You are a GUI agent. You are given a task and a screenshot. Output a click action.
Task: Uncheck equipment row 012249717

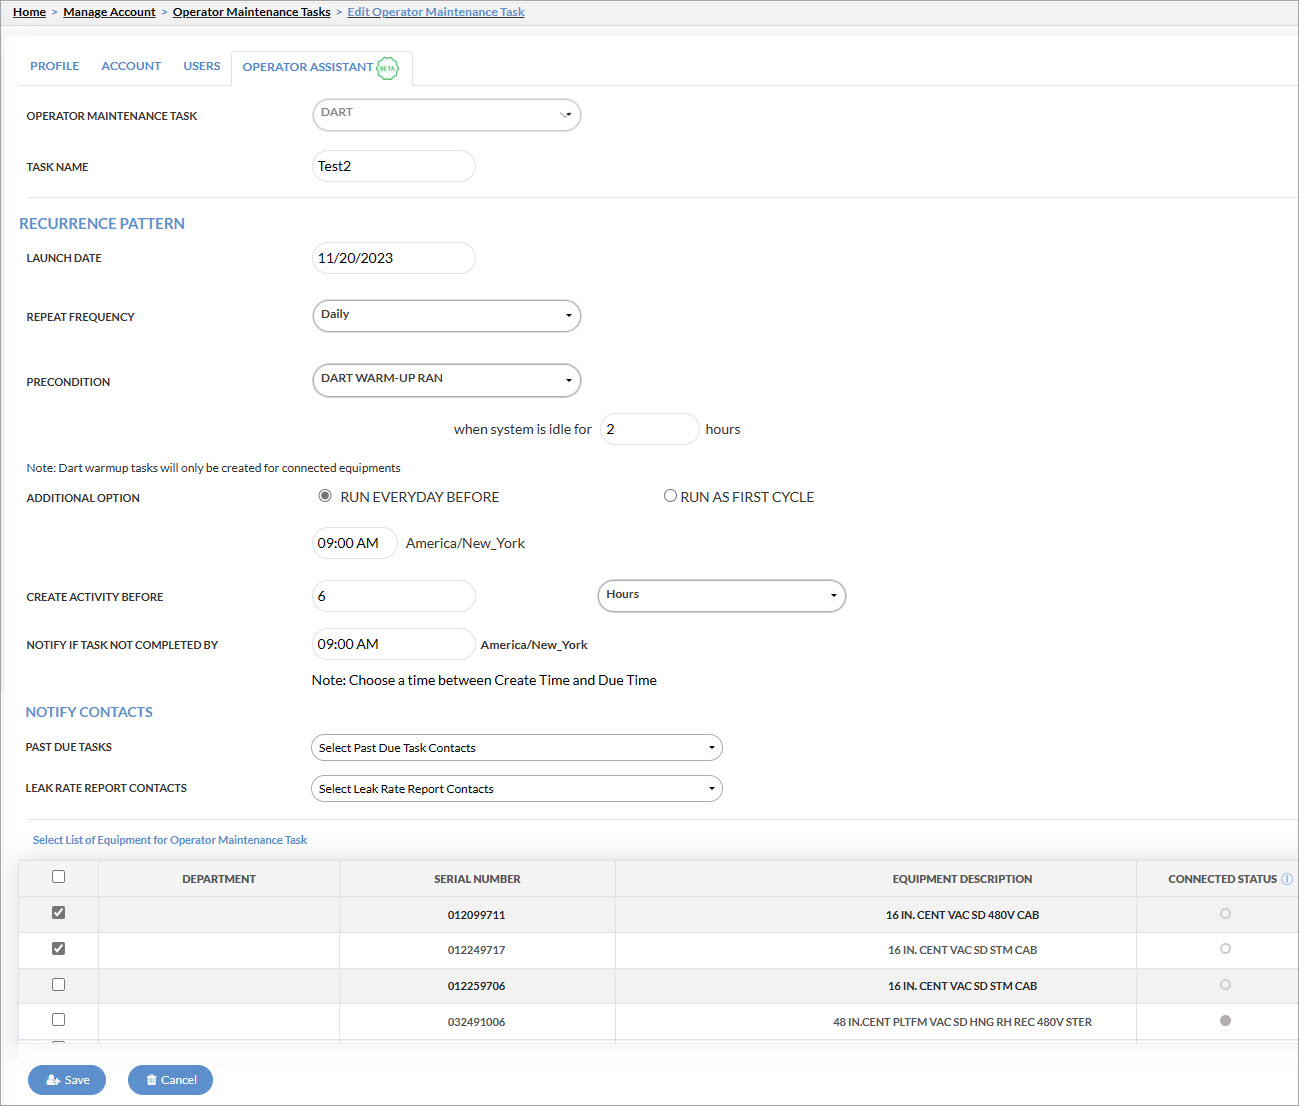pyautogui.click(x=58, y=948)
